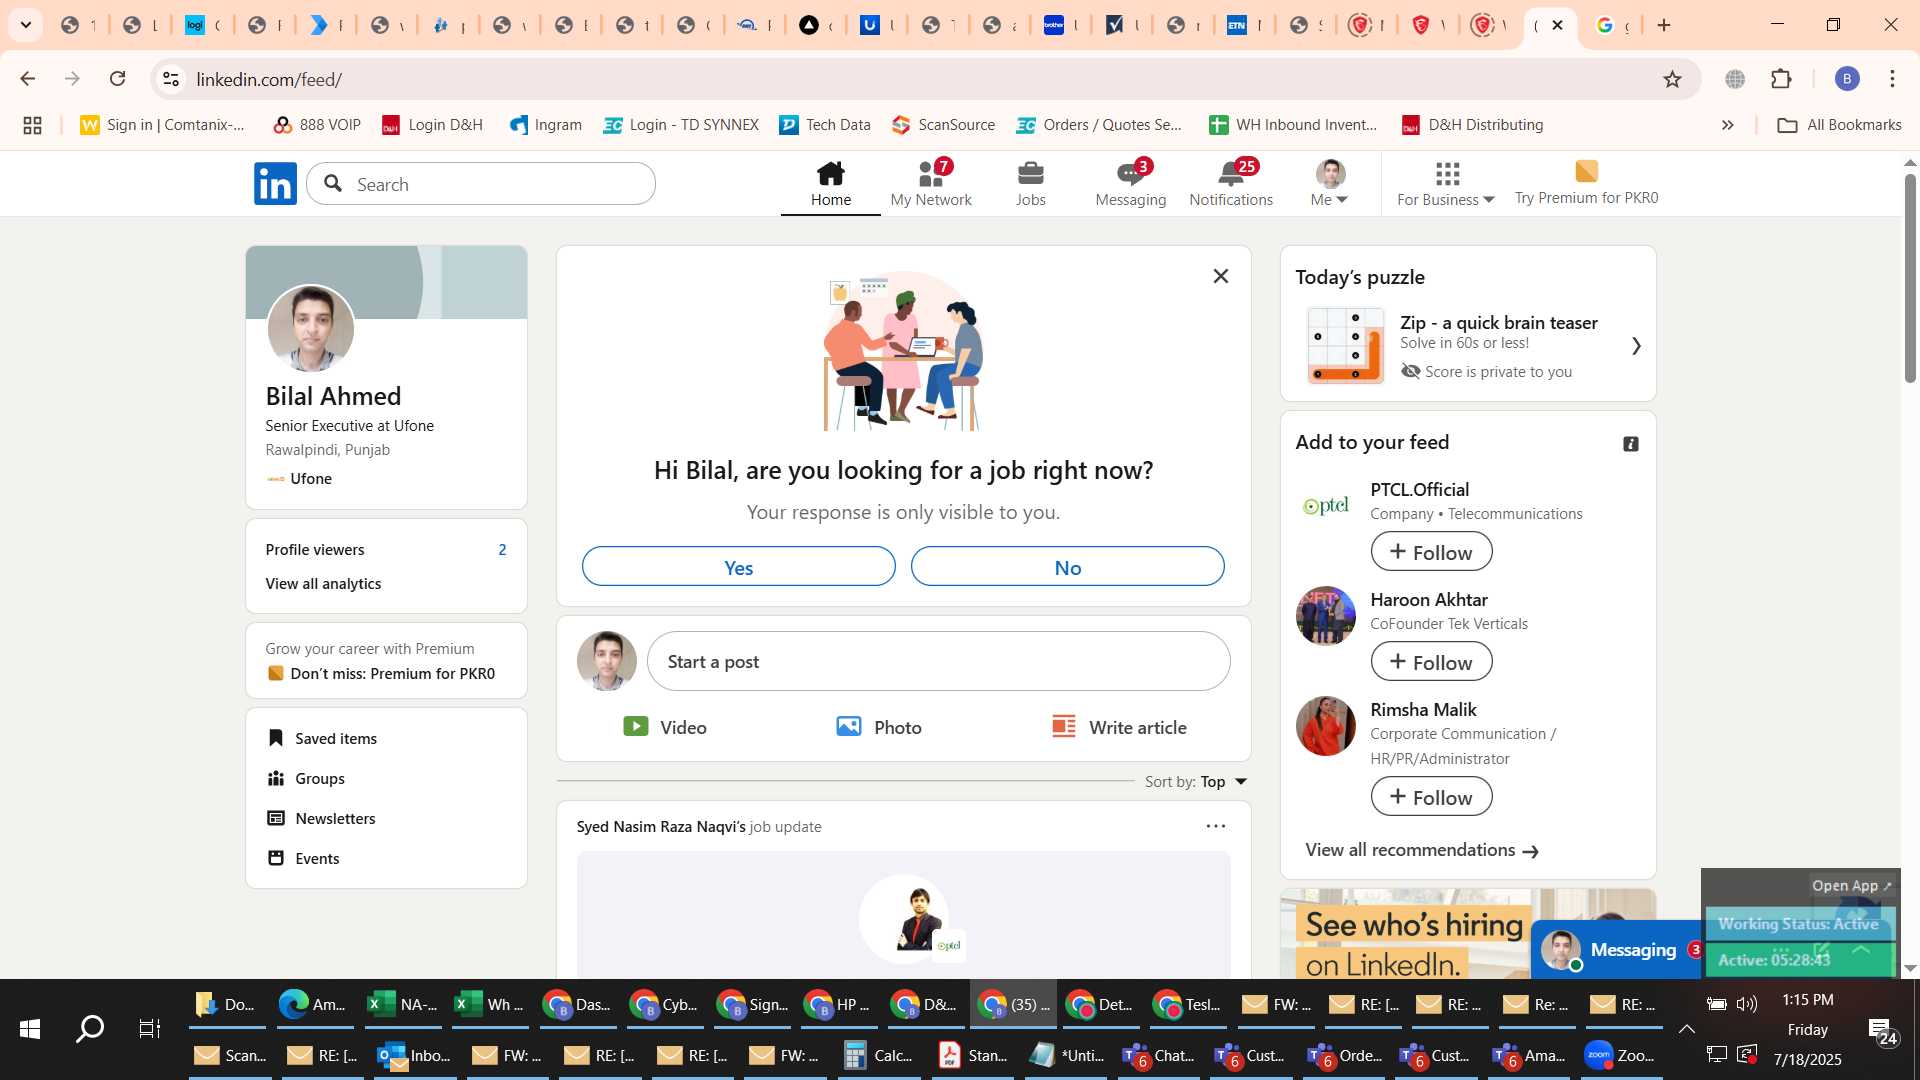Open the Chrome profile B avatar
Viewport: 1920px width, 1080px height.
pos(1847,79)
